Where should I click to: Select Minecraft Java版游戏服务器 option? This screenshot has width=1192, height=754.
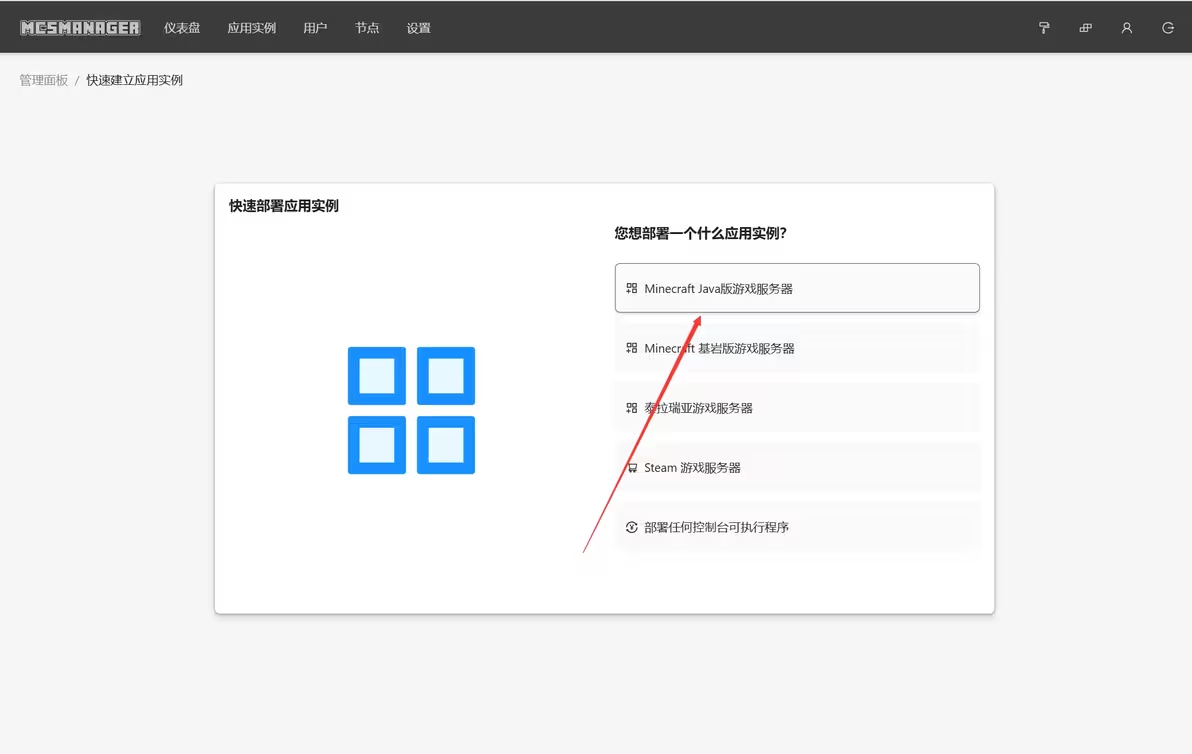point(797,288)
